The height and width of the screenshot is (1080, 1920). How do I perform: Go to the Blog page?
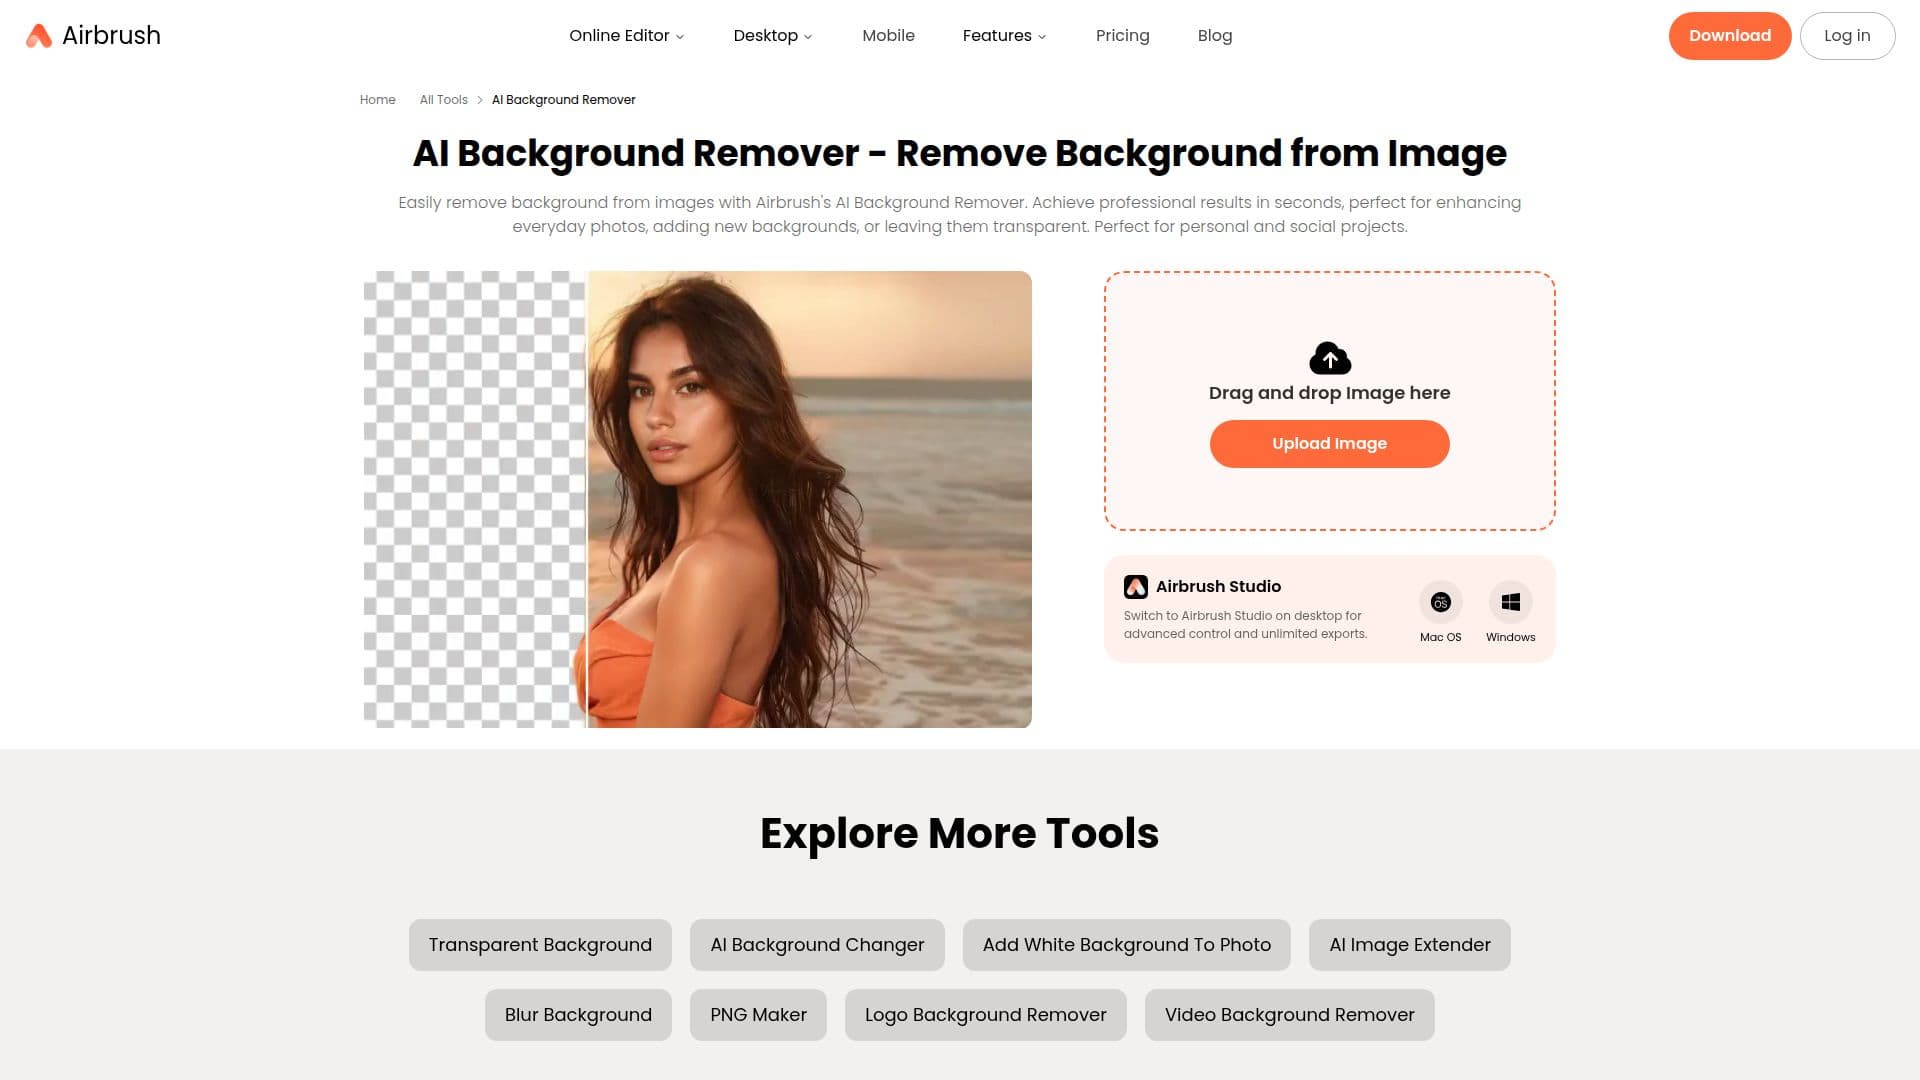point(1214,36)
